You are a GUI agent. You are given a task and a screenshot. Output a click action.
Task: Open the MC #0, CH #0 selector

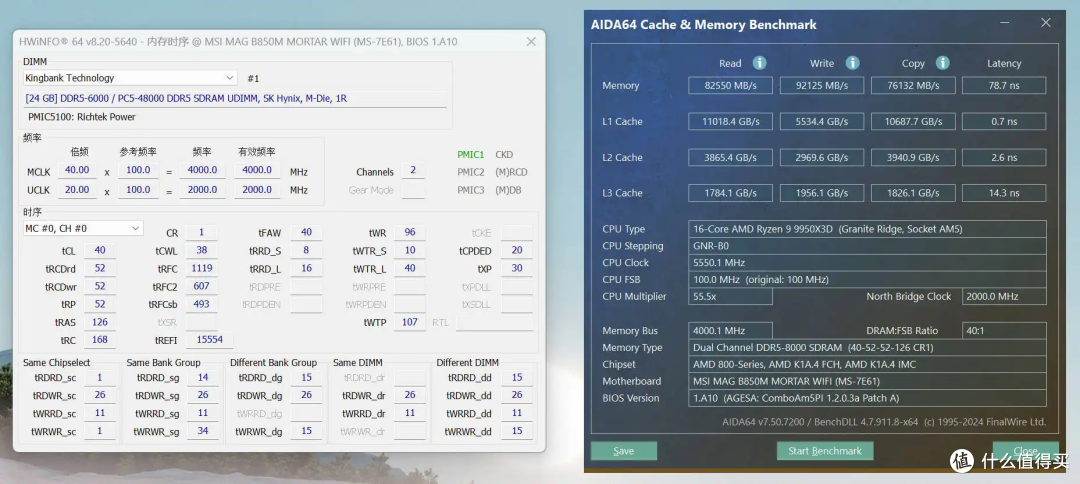(83, 228)
